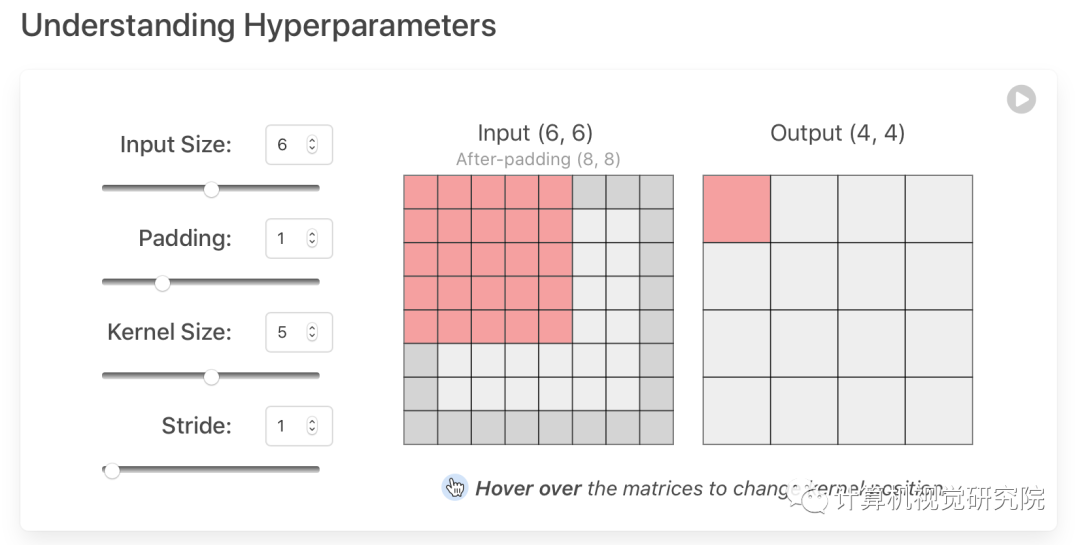
Task: Click the Kernel Size slider handle
Action: click(211, 377)
